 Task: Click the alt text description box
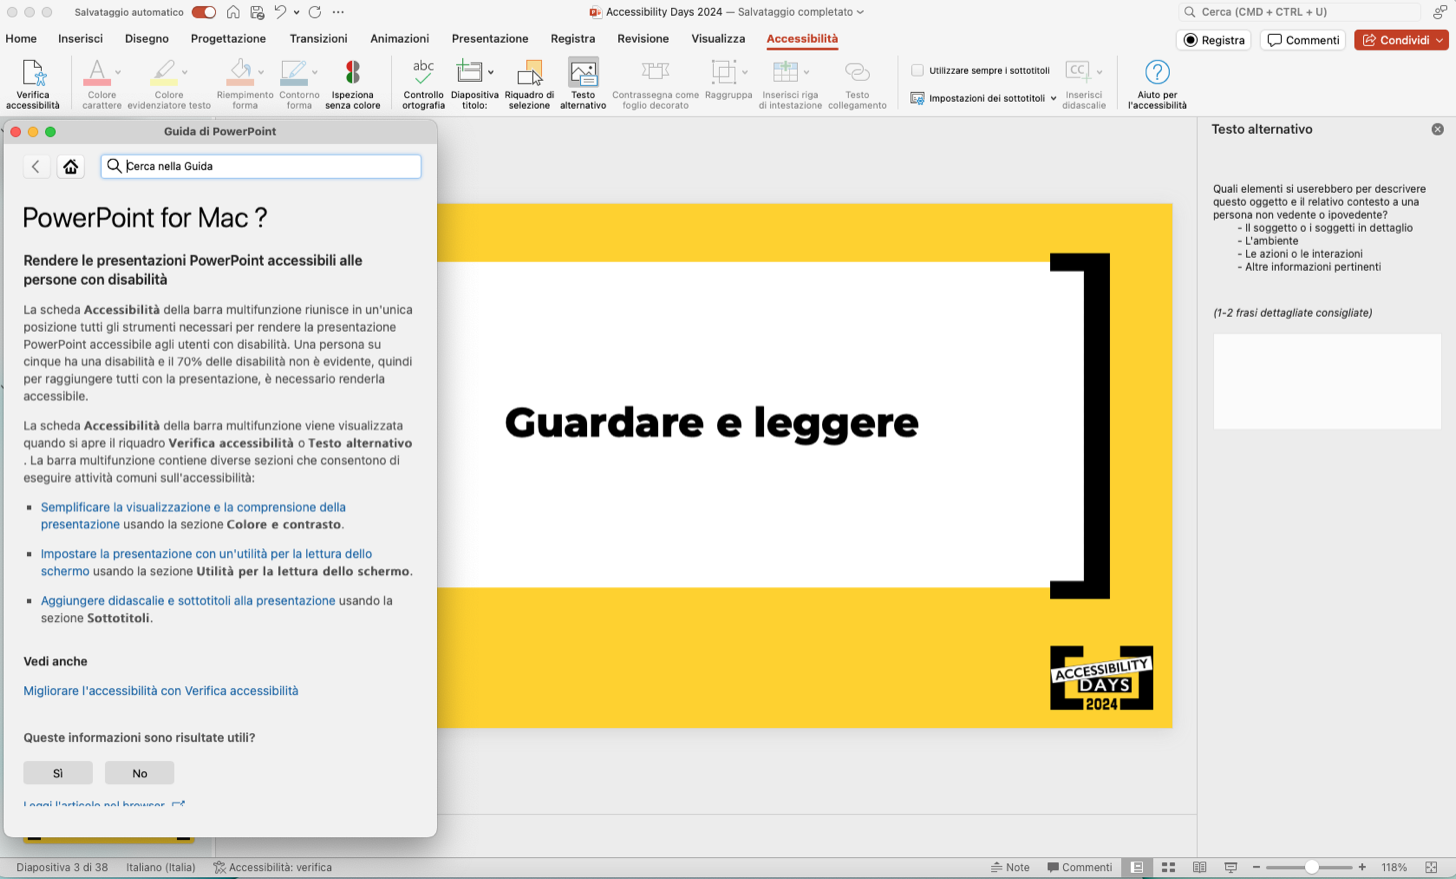coord(1327,381)
